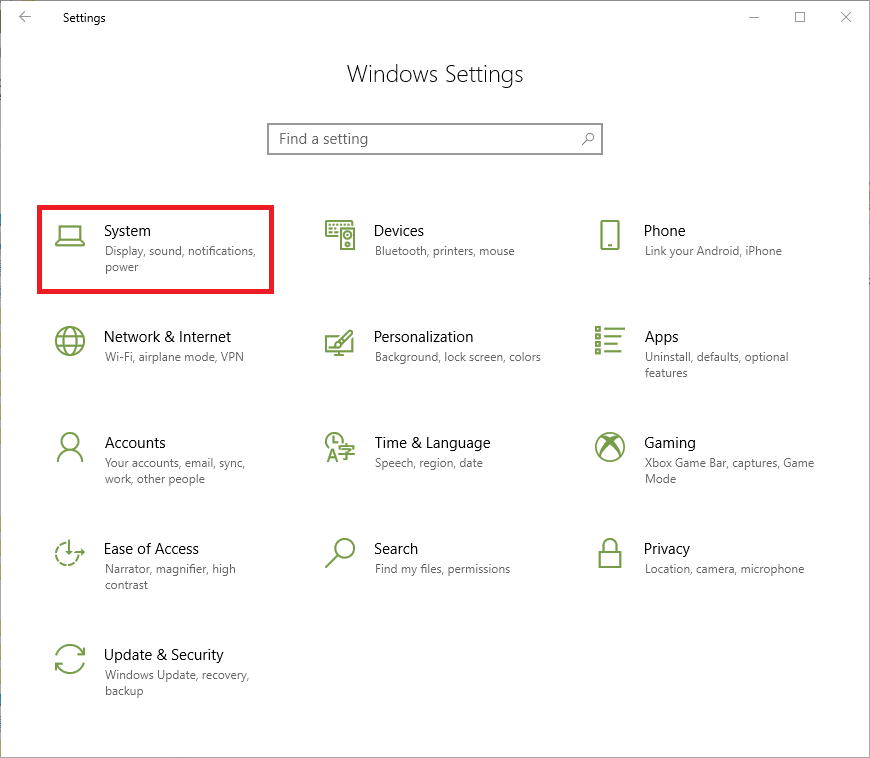Click 'Location, camera, microphone' description
870x758 pixels.
point(724,569)
